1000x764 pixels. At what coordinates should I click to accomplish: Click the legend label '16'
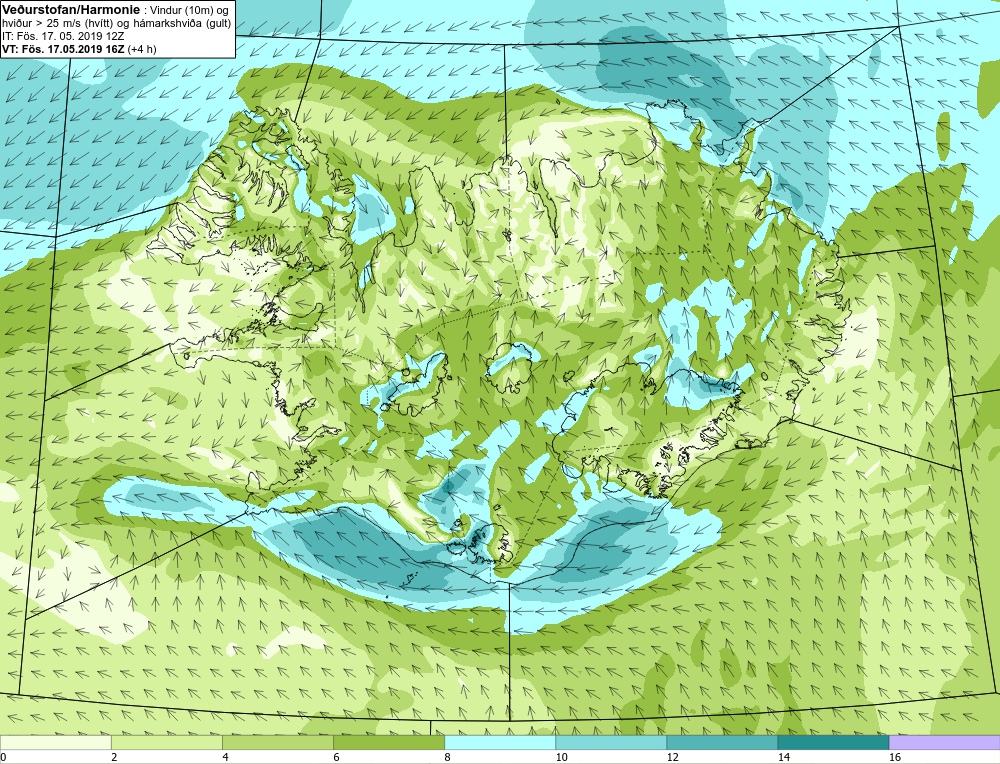(x=895, y=757)
